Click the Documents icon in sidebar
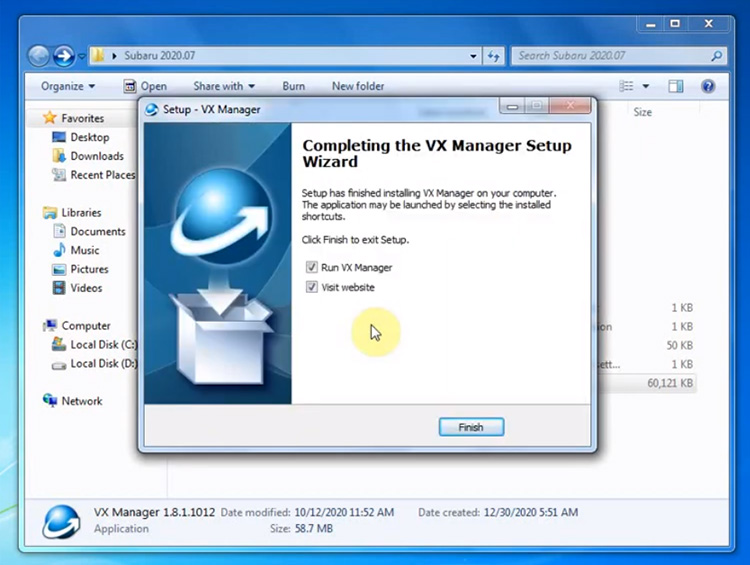Screen dimensions: 750x565 tap(59, 231)
